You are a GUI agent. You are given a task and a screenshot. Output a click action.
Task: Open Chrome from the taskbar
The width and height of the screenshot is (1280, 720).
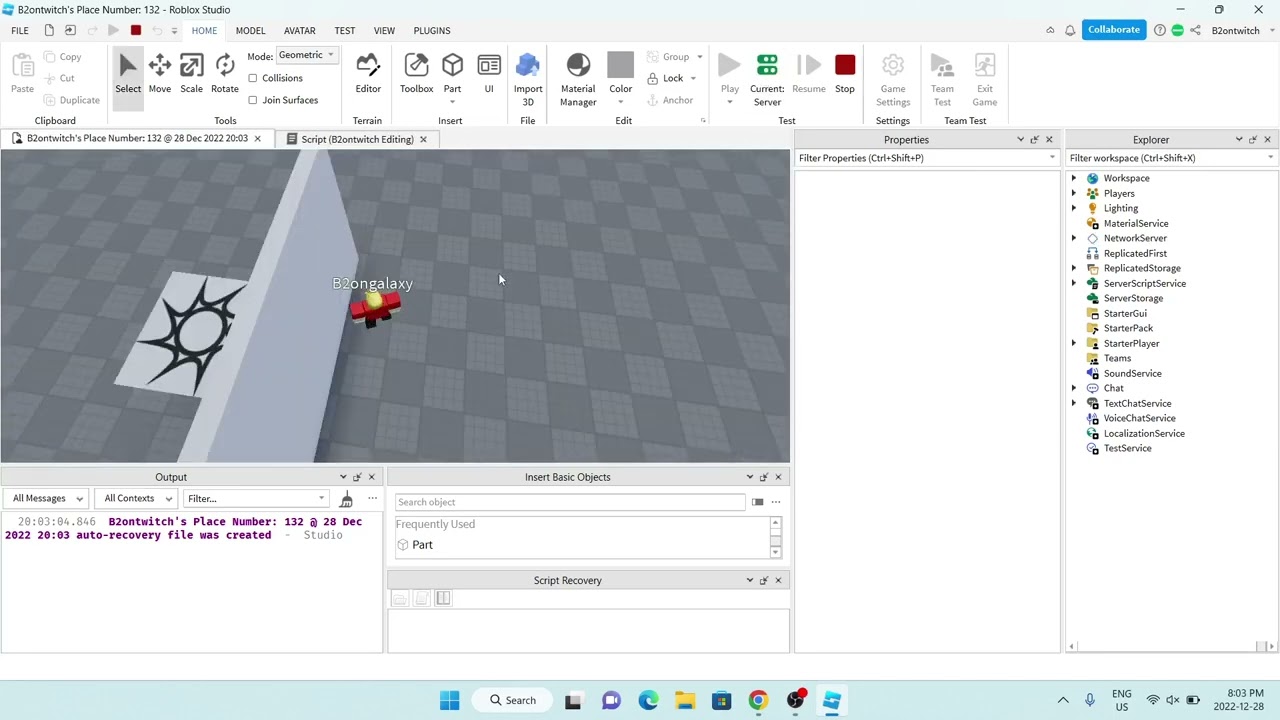coord(758,700)
